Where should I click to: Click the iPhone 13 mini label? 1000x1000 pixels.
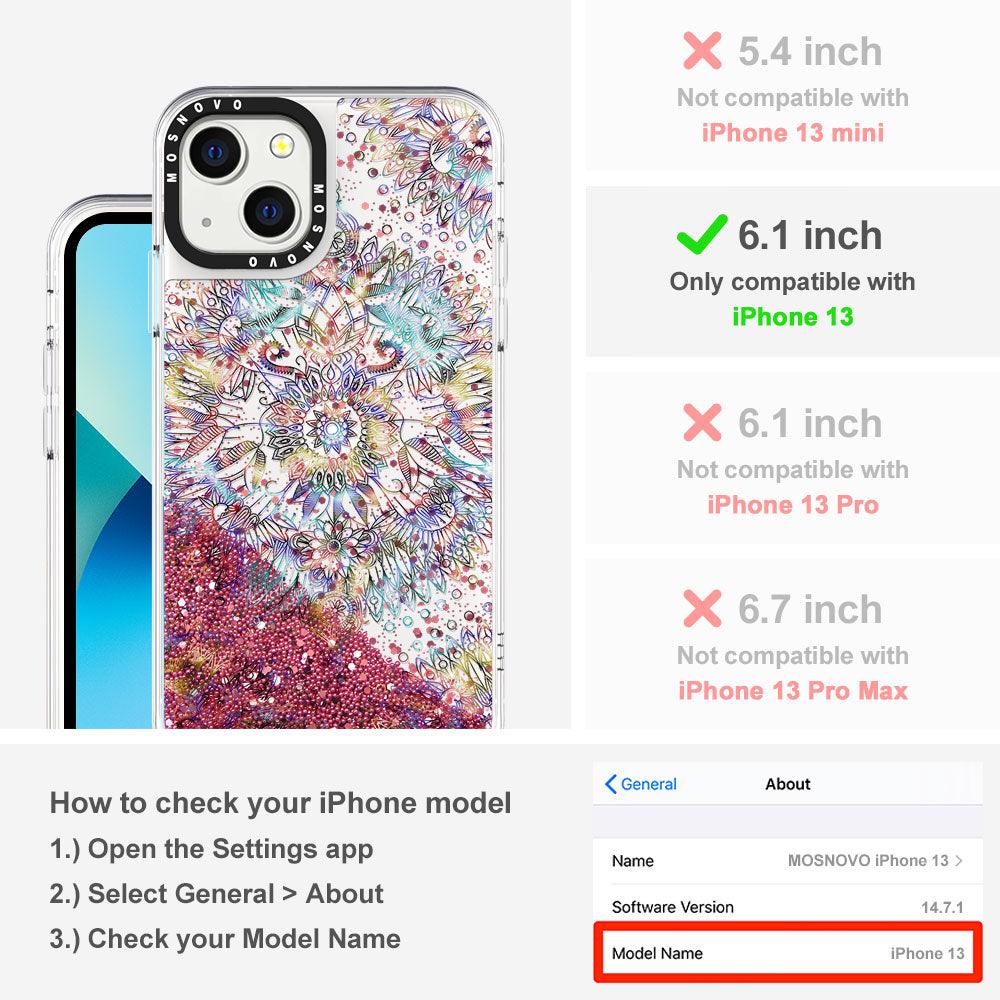tap(793, 133)
